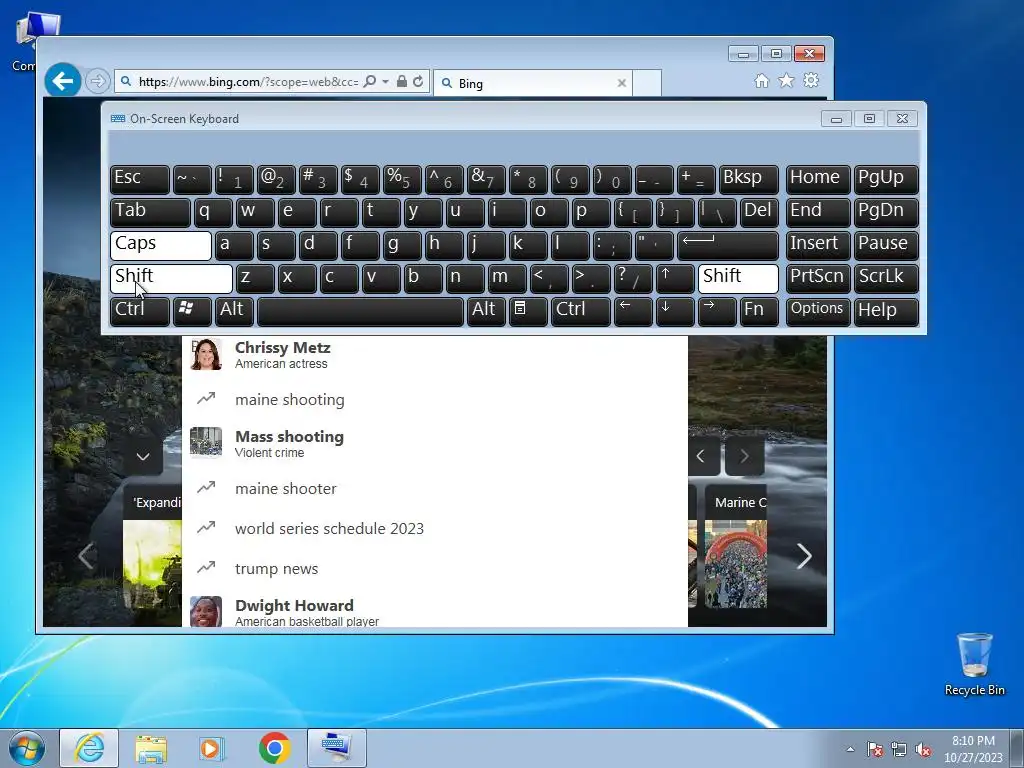Click the On-Screen Keyboard taskbar icon
Image resolution: width=1024 pixels, height=768 pixels.
coord(336,748)
